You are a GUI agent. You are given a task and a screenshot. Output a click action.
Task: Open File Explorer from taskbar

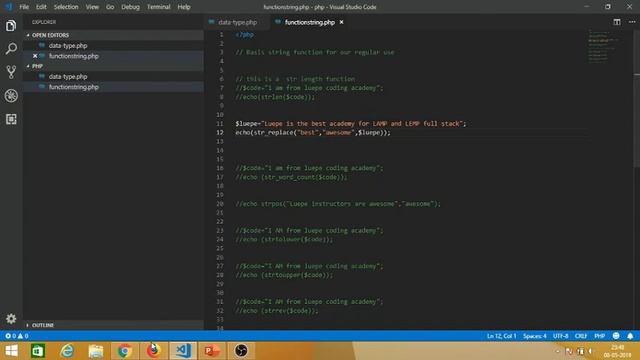(96, 351)
